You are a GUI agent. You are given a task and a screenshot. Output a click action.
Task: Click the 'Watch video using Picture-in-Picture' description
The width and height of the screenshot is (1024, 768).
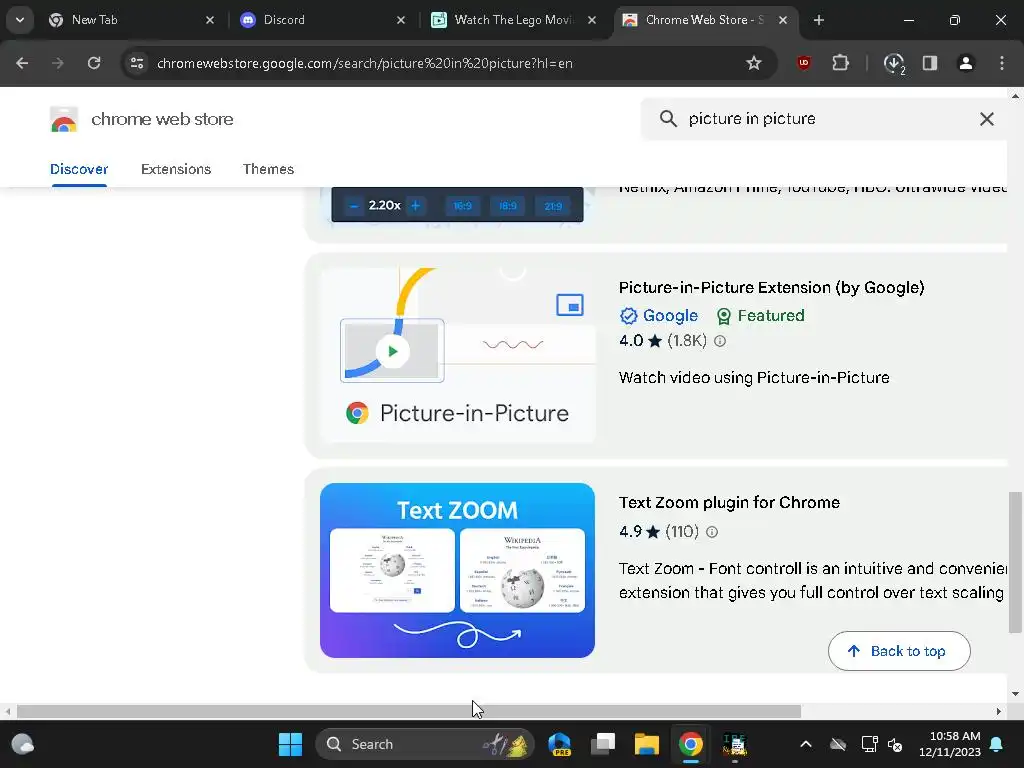tap(754, 378)
